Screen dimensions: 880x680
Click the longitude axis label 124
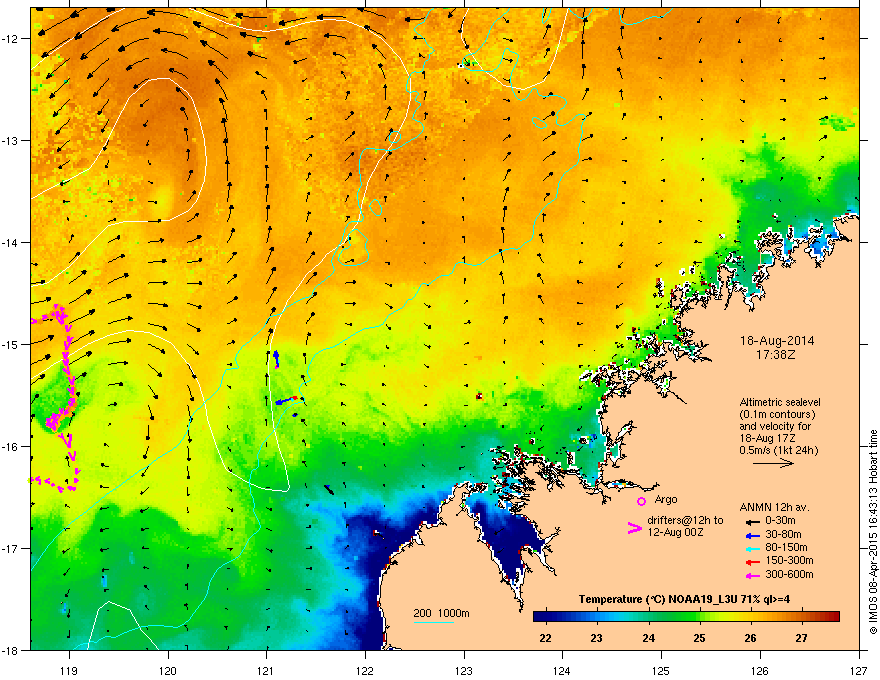pos(562,670)
